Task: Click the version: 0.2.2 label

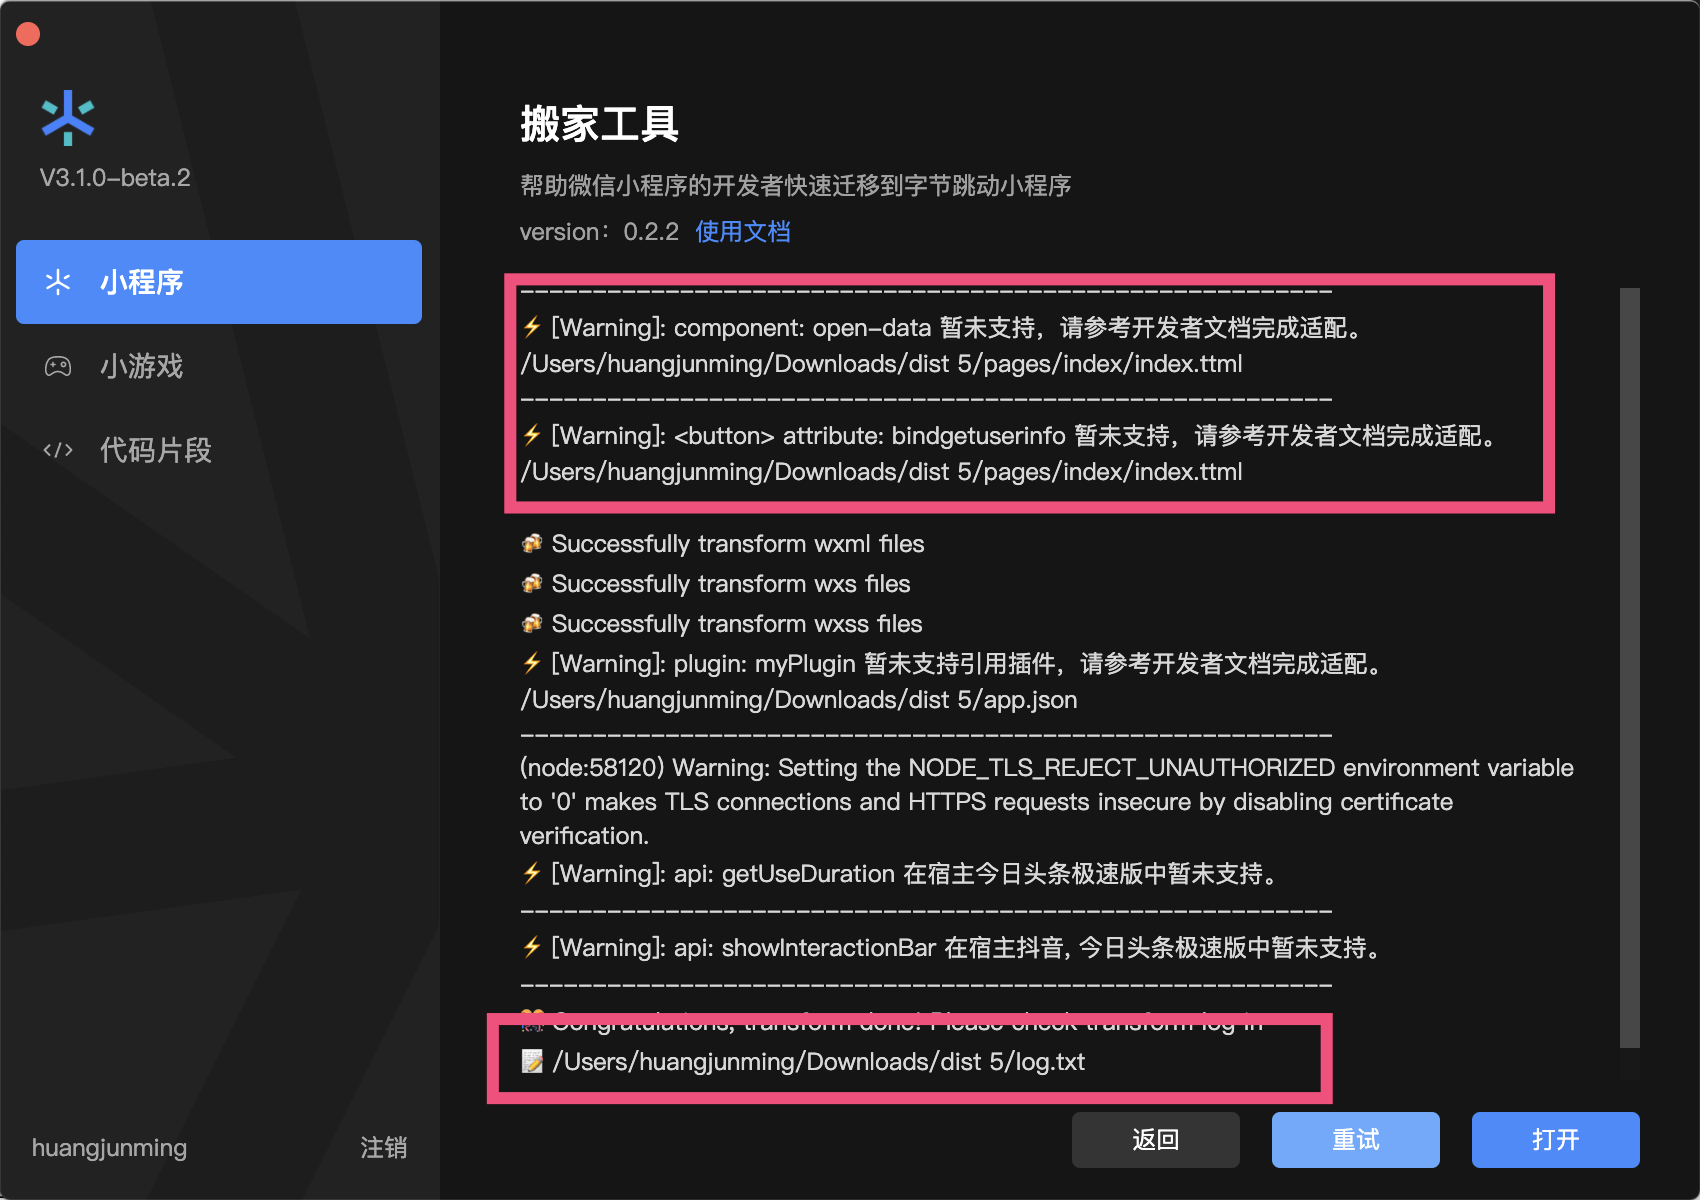Action: [x=599, y=232]
